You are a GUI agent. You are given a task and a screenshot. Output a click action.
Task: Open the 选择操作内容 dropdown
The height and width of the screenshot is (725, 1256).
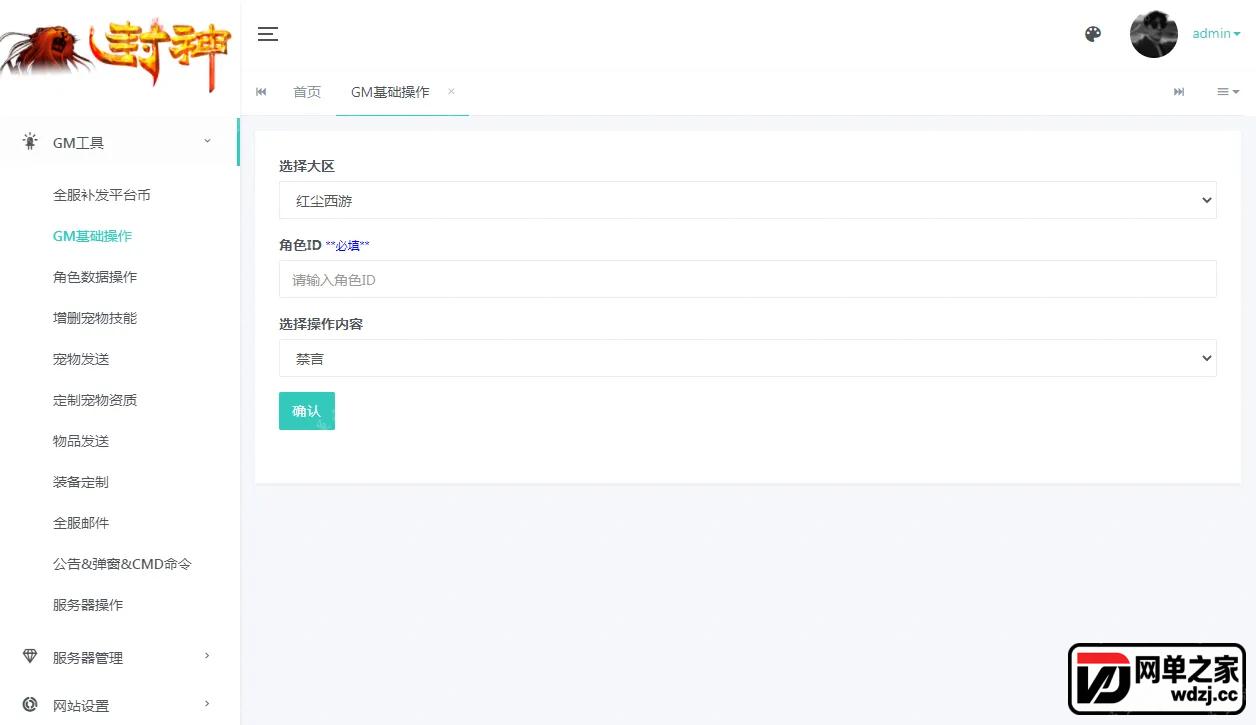point(747,358)
